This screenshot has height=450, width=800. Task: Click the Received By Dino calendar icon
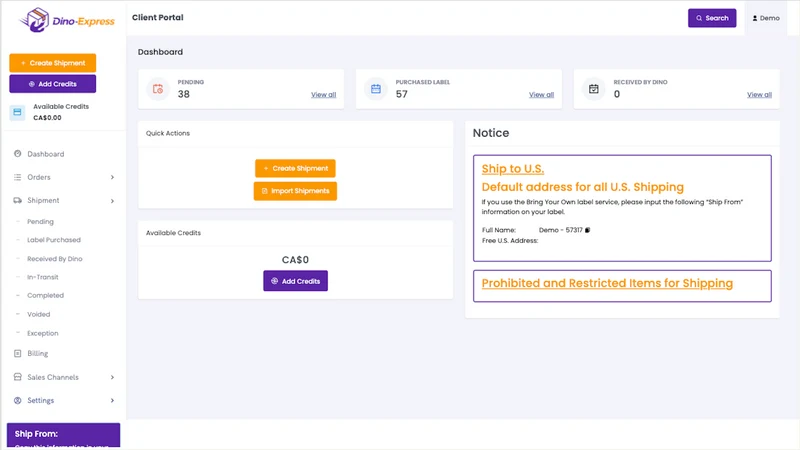click(593, 89)
